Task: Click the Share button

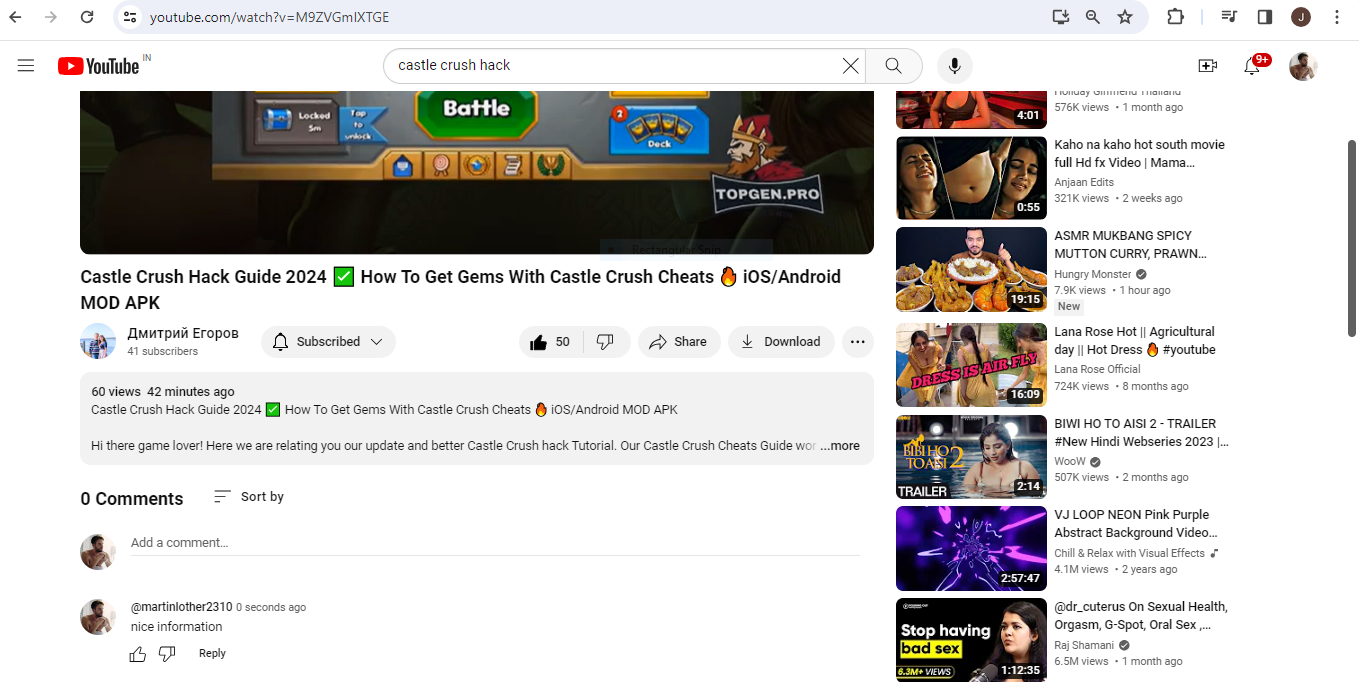Action: coord(679,342)
